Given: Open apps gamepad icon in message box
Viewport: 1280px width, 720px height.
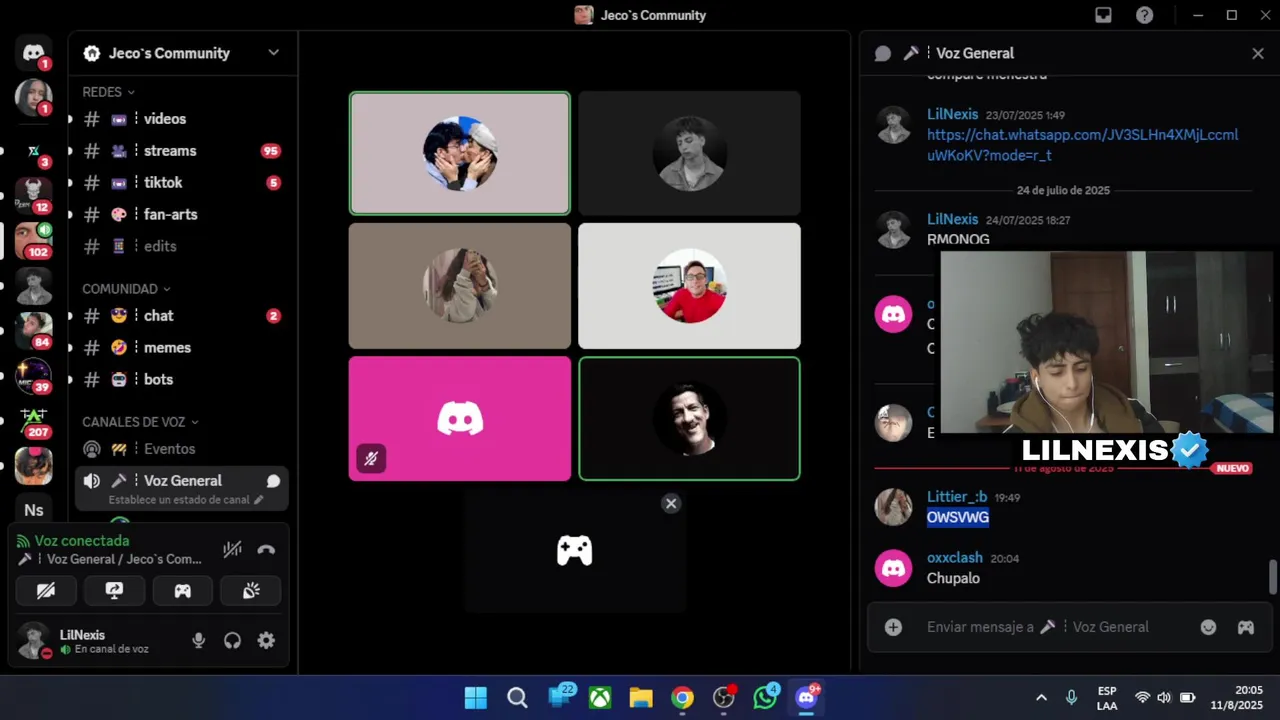Looking at the screenshot, I should click(1246, 627).
